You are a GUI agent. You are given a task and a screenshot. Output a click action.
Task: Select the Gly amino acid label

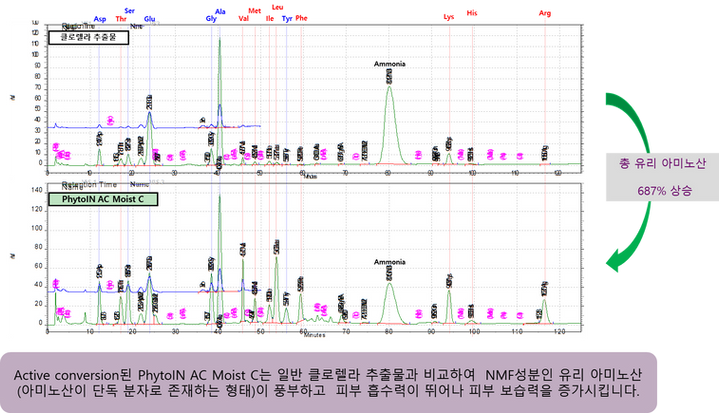click(211, 19)
